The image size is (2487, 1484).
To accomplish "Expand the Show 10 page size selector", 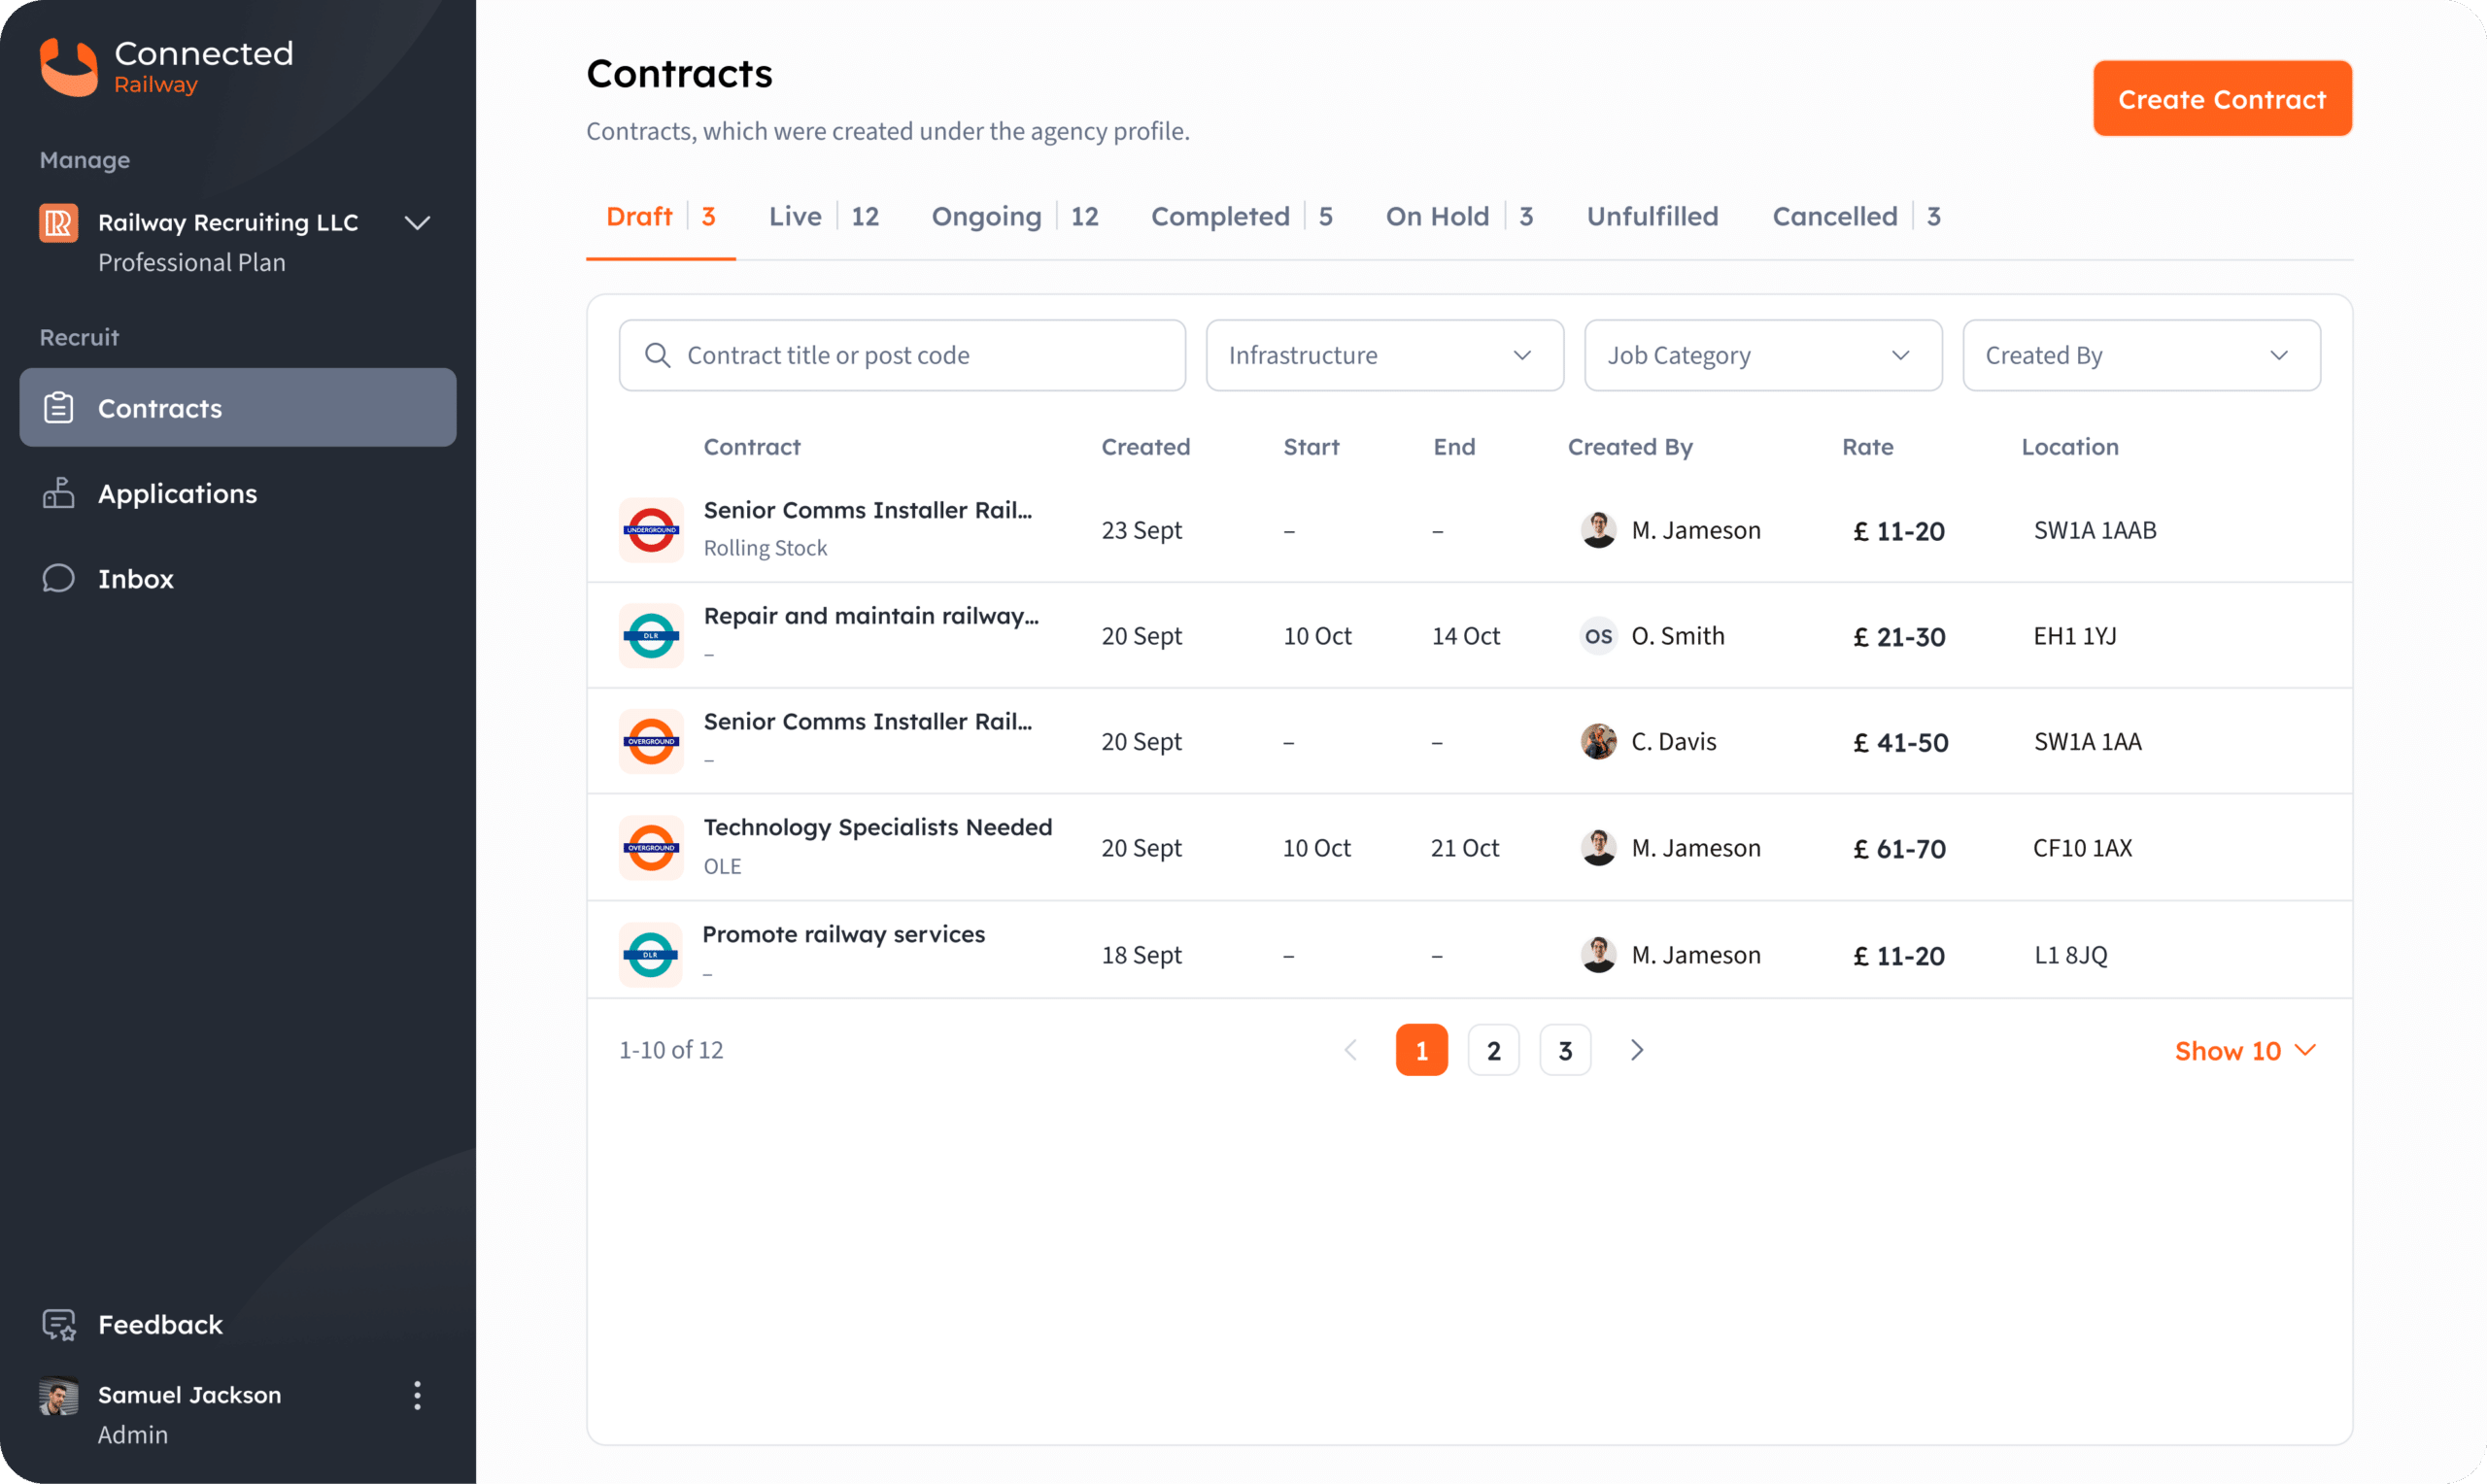I will (x=2244, y=1050).
